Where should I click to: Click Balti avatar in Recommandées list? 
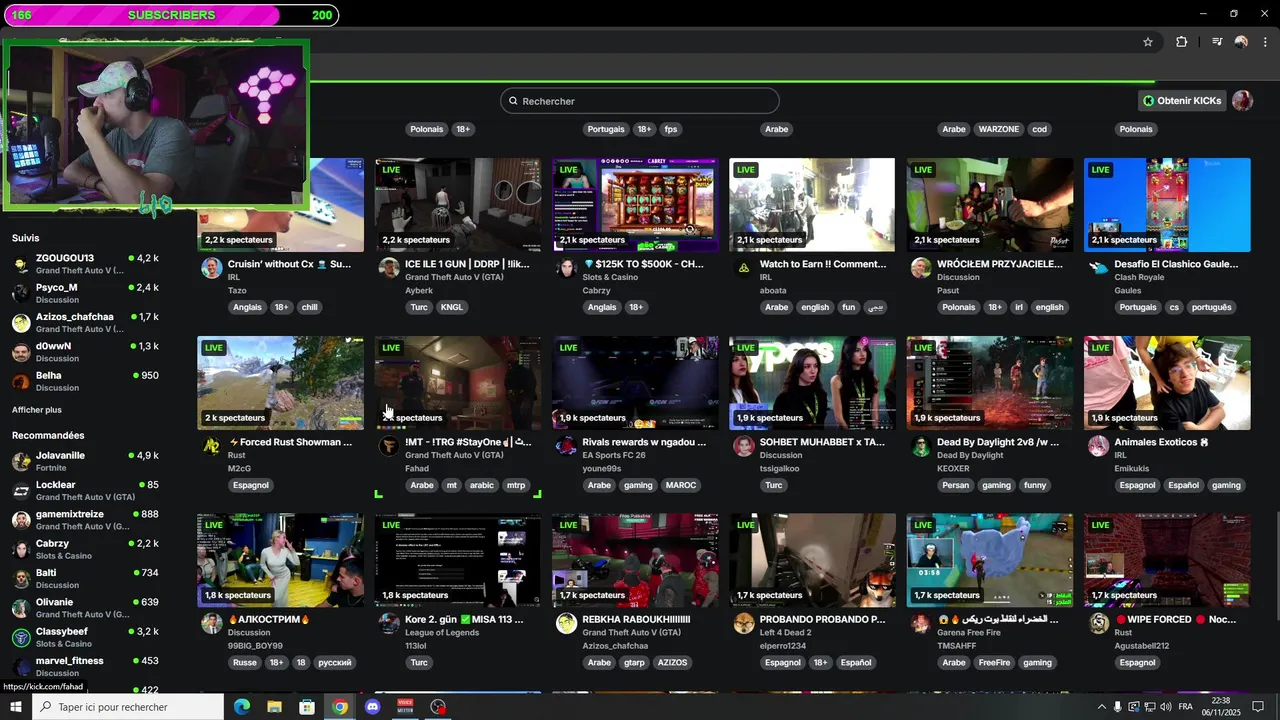[21, 579]
